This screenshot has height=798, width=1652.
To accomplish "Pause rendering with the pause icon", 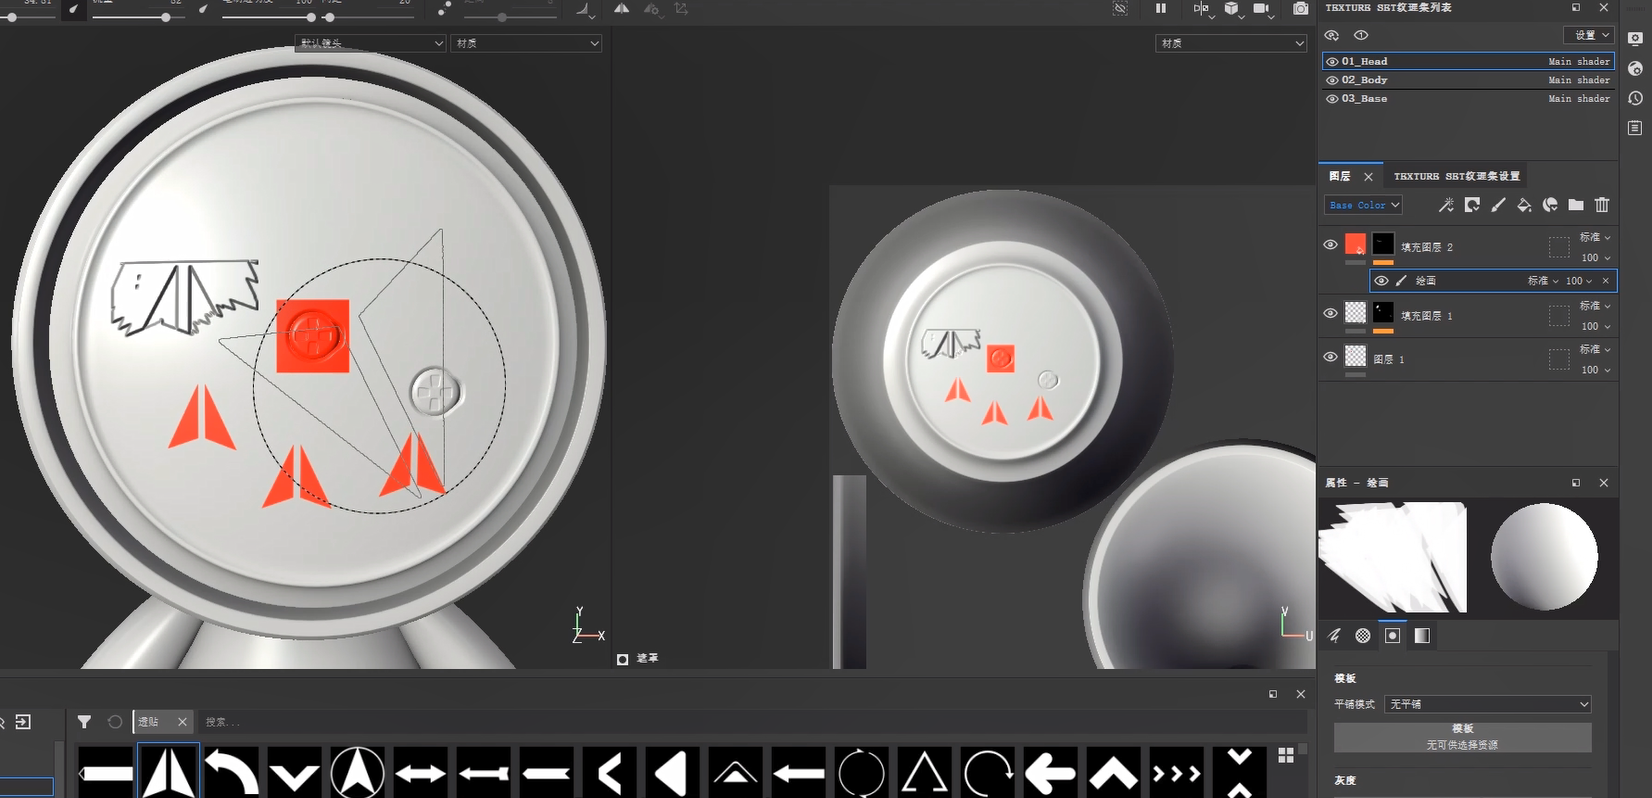I will pos(1160,9).
